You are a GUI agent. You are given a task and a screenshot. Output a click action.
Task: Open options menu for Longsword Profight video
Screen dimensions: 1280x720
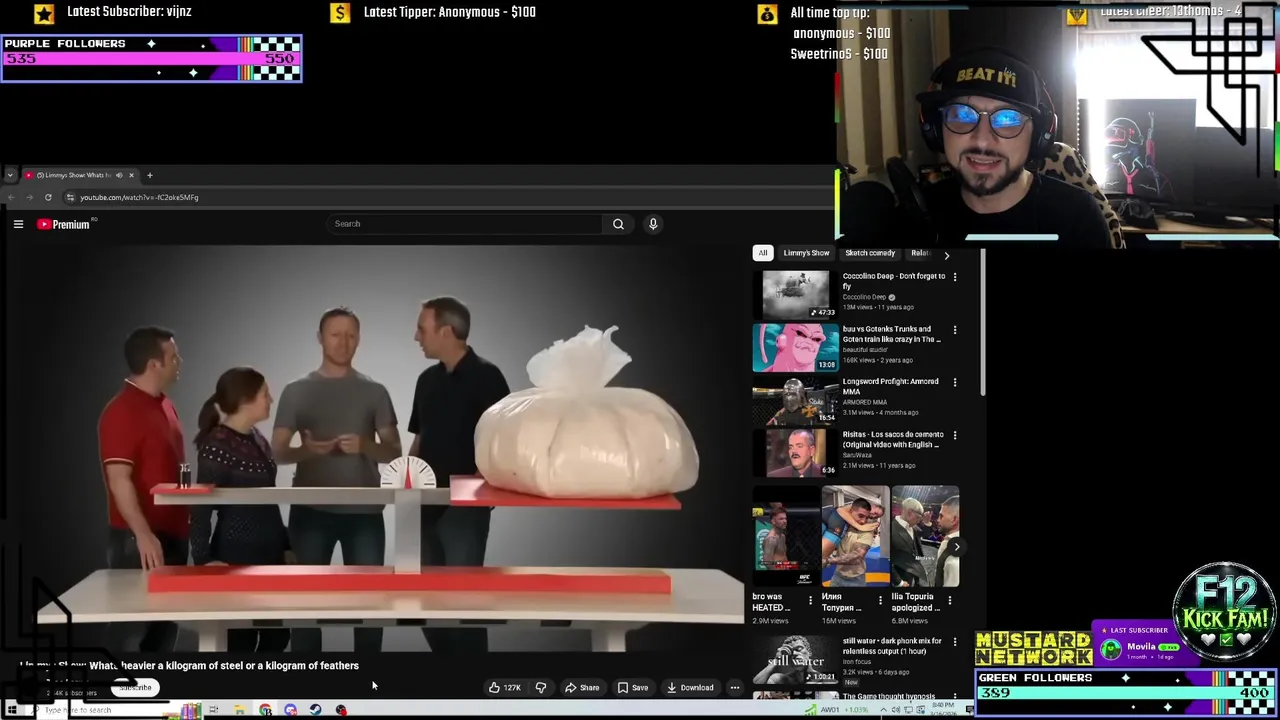click(955, 382)
